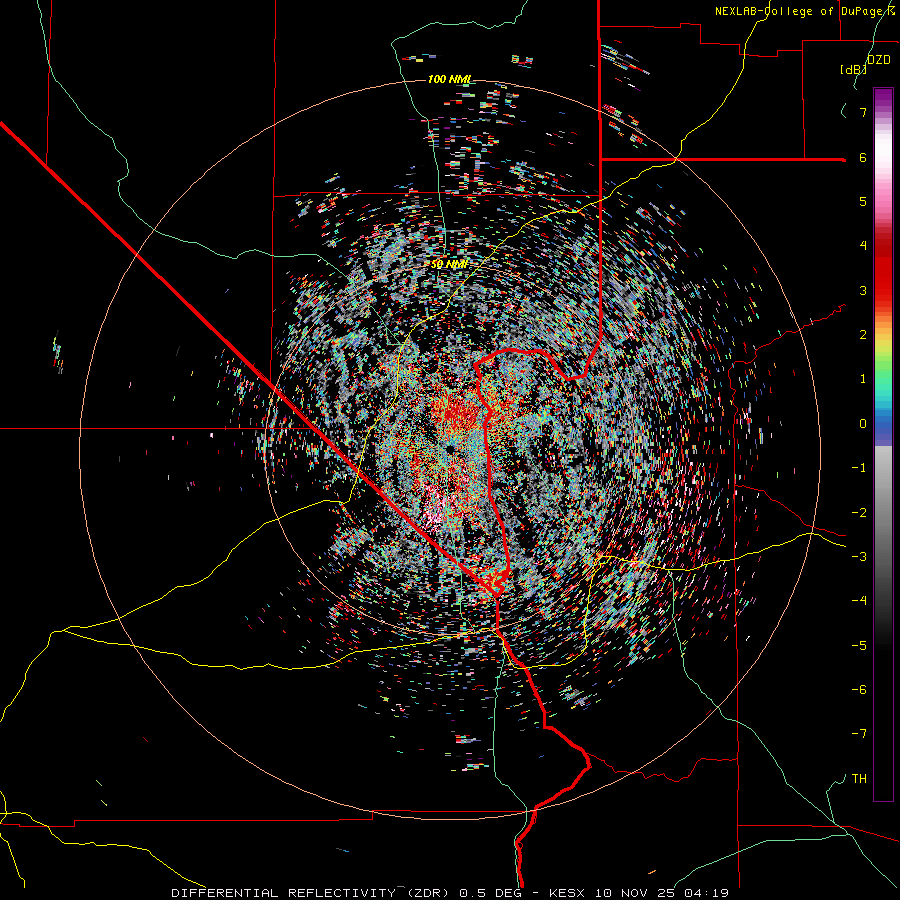Click the DIFFERENTIAL REFLECTIVITY title text
Screen dimensions: 900x900
point(284,893)
